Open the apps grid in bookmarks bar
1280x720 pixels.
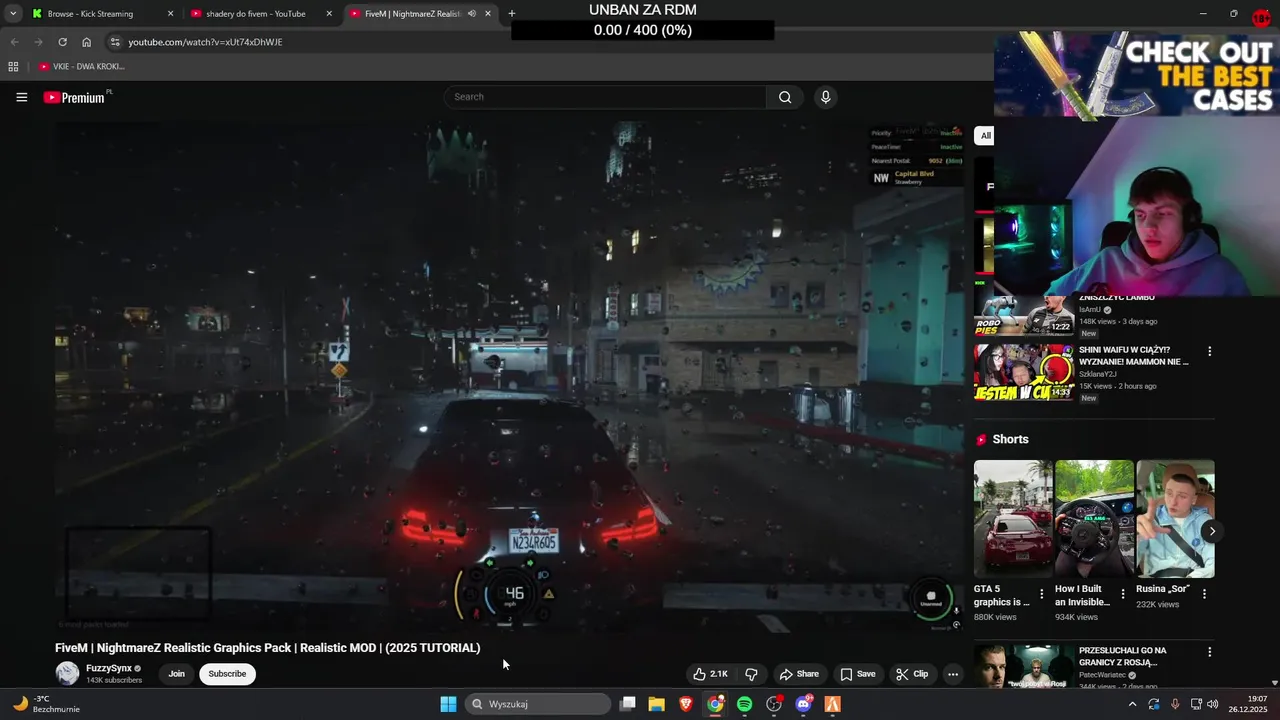coord(13,67)
